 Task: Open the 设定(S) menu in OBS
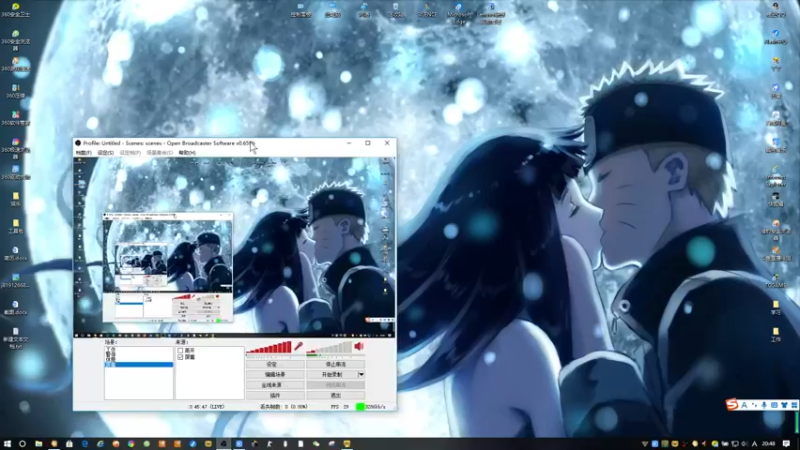pyautogui.click(x=105, y=153)
